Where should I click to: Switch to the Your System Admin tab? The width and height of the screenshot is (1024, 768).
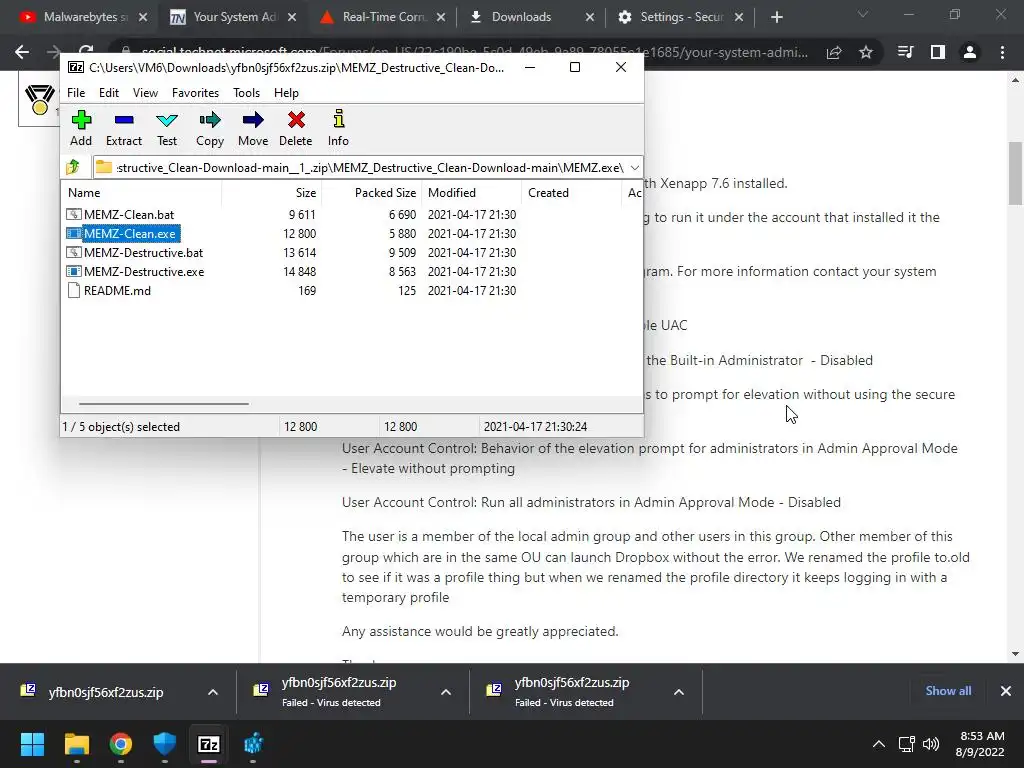tap(232, 17)
